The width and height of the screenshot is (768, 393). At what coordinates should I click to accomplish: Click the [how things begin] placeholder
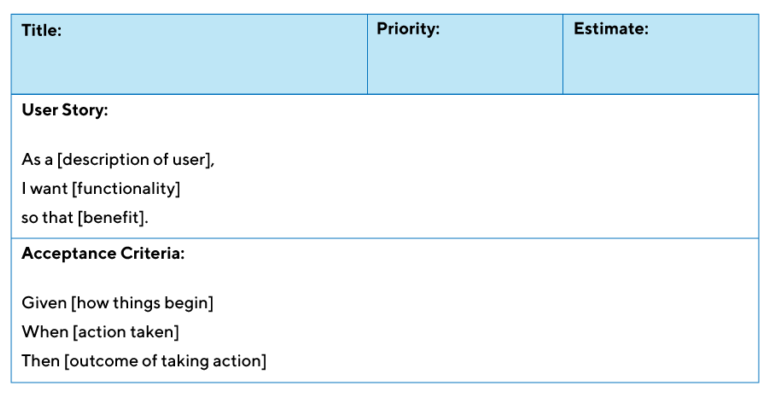142,303
